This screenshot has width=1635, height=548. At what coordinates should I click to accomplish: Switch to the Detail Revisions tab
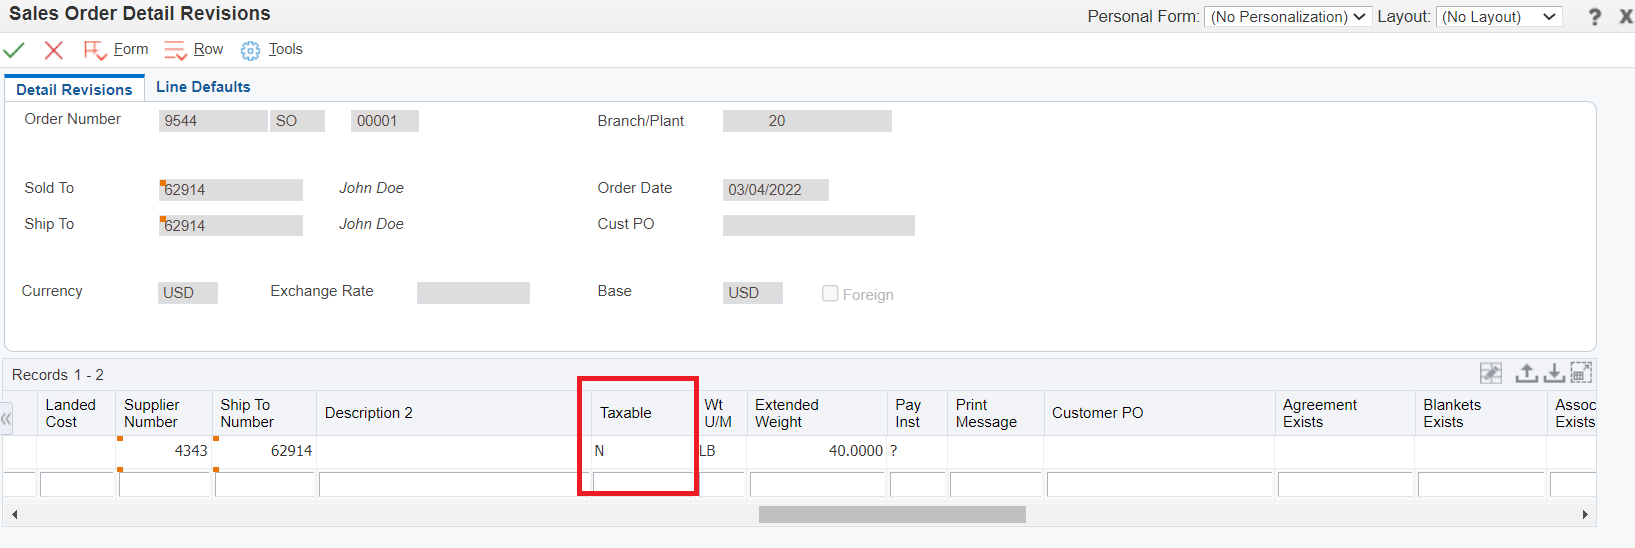74,89
